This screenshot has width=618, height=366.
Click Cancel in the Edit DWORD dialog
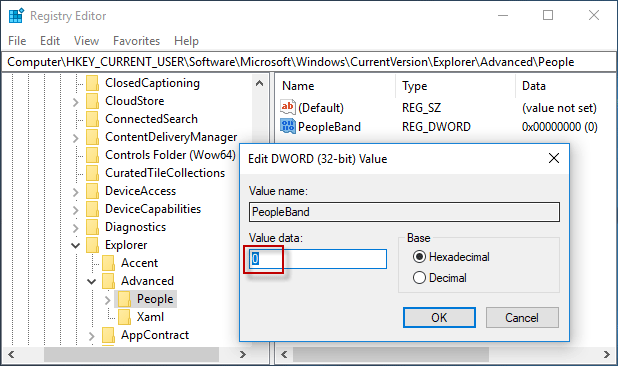(522, 318)
